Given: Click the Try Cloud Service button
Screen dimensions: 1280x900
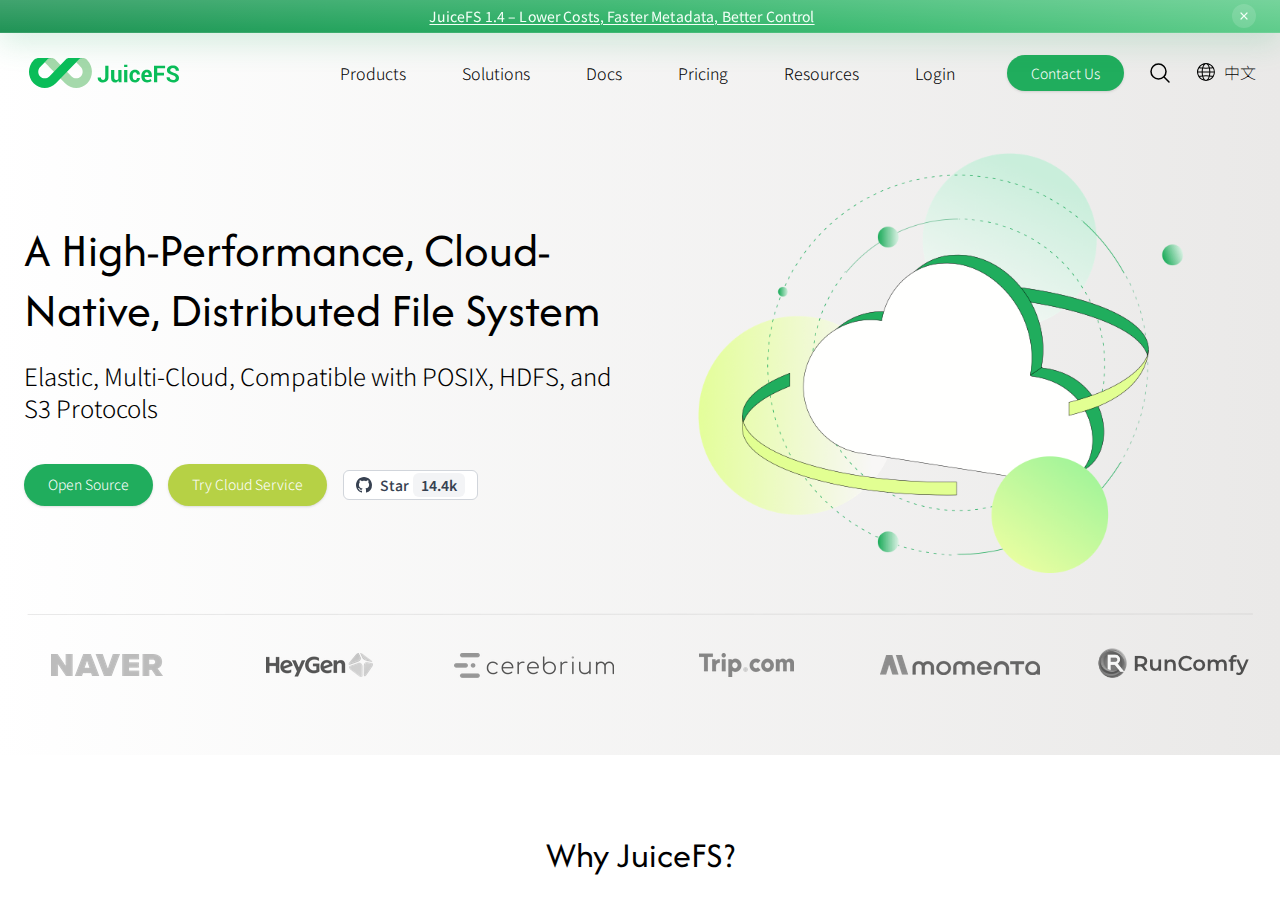Looking at the screenshot, I should coord(247,485).
